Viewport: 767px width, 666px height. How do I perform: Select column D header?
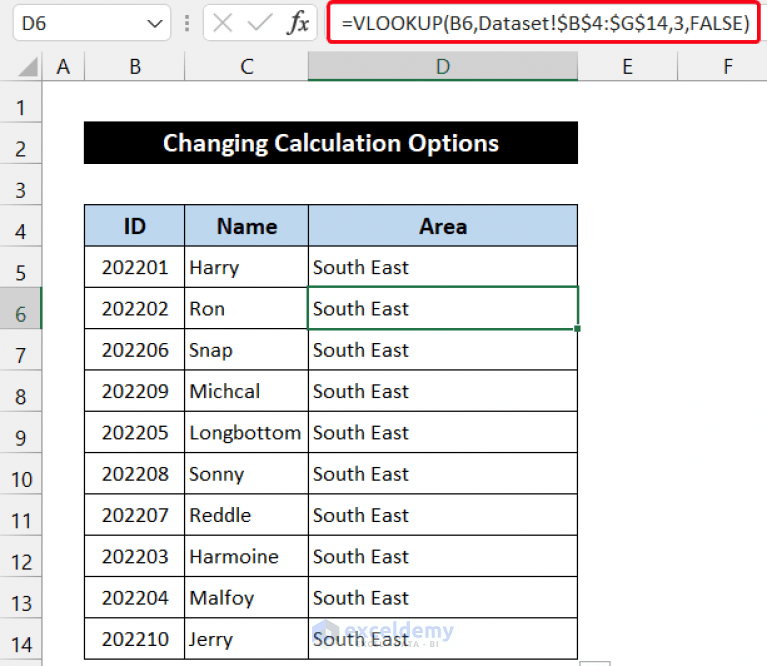(443, 67)
